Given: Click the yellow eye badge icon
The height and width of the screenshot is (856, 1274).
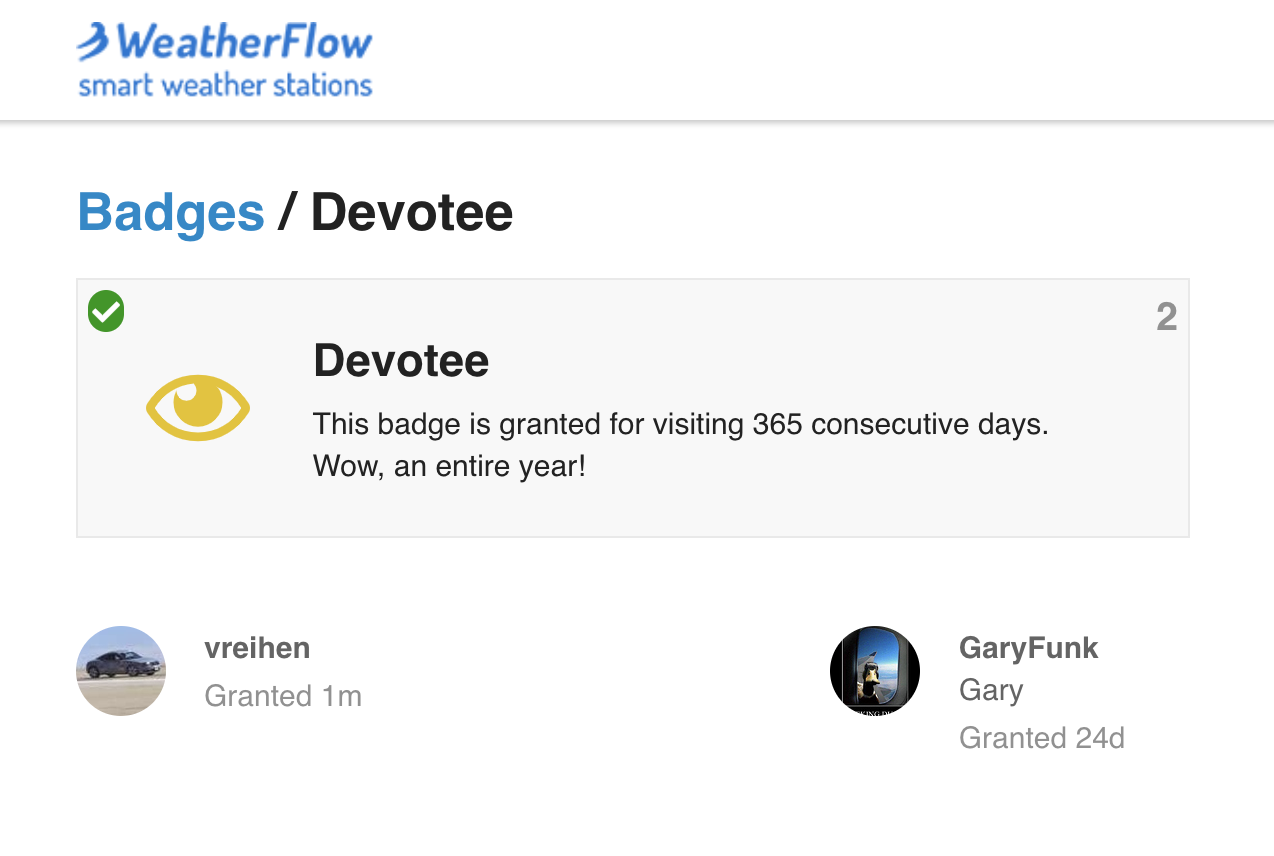Looking at the screenshot, I should (x=198, y=407).
